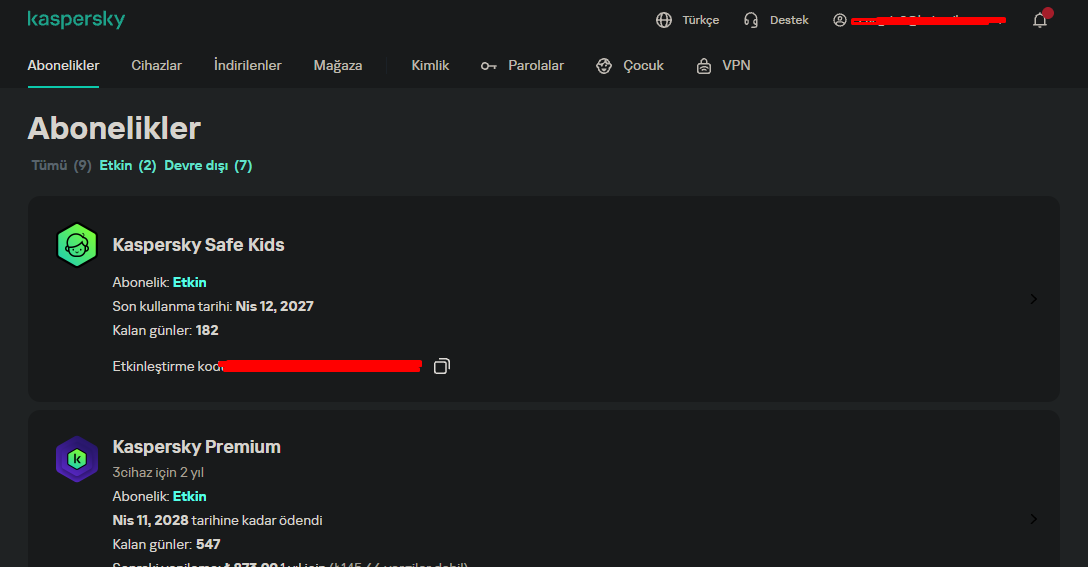Filter subscriptions by Etkin (2)
1088x567 pixels.
point(128,165)
